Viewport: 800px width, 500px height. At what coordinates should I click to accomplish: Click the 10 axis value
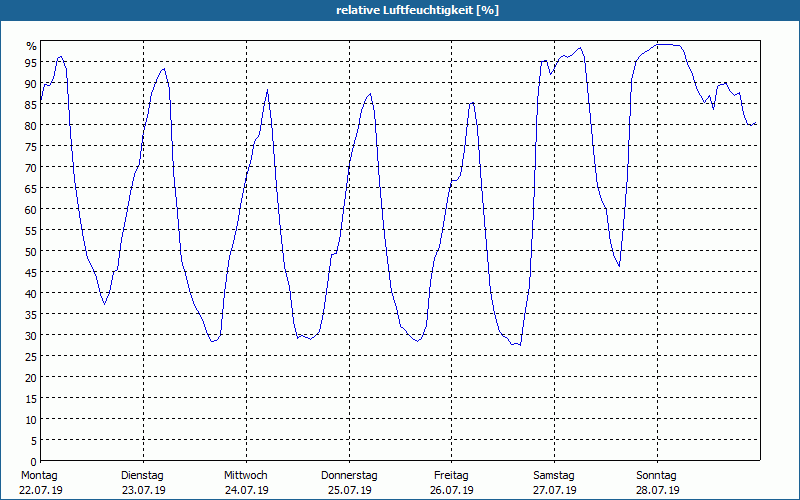click(x=31, y=420)
